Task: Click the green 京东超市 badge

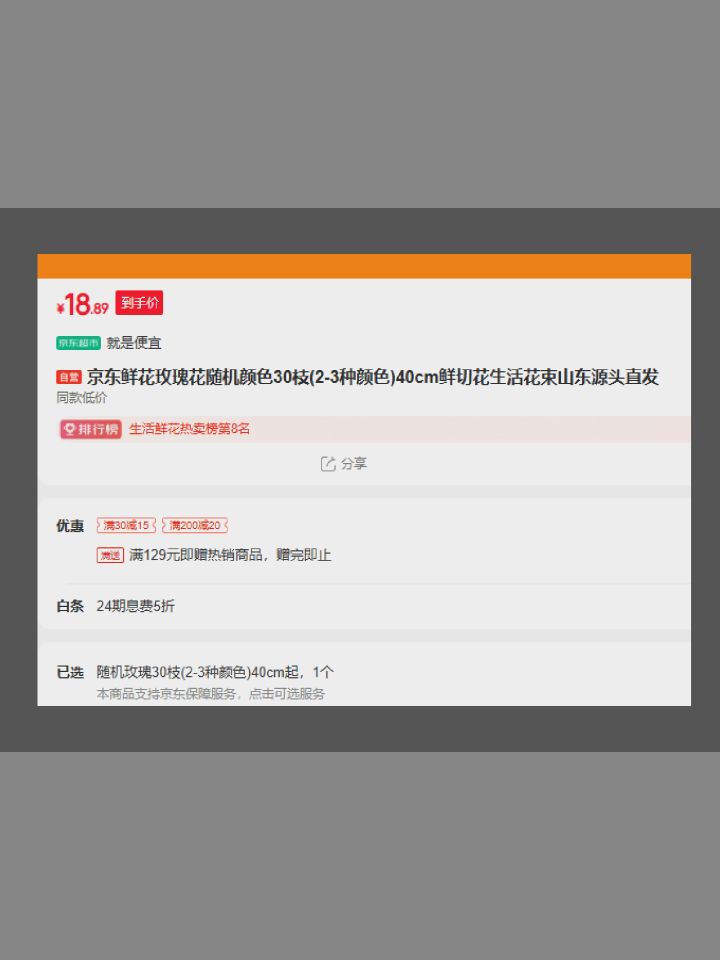Action: click(78, 343)
